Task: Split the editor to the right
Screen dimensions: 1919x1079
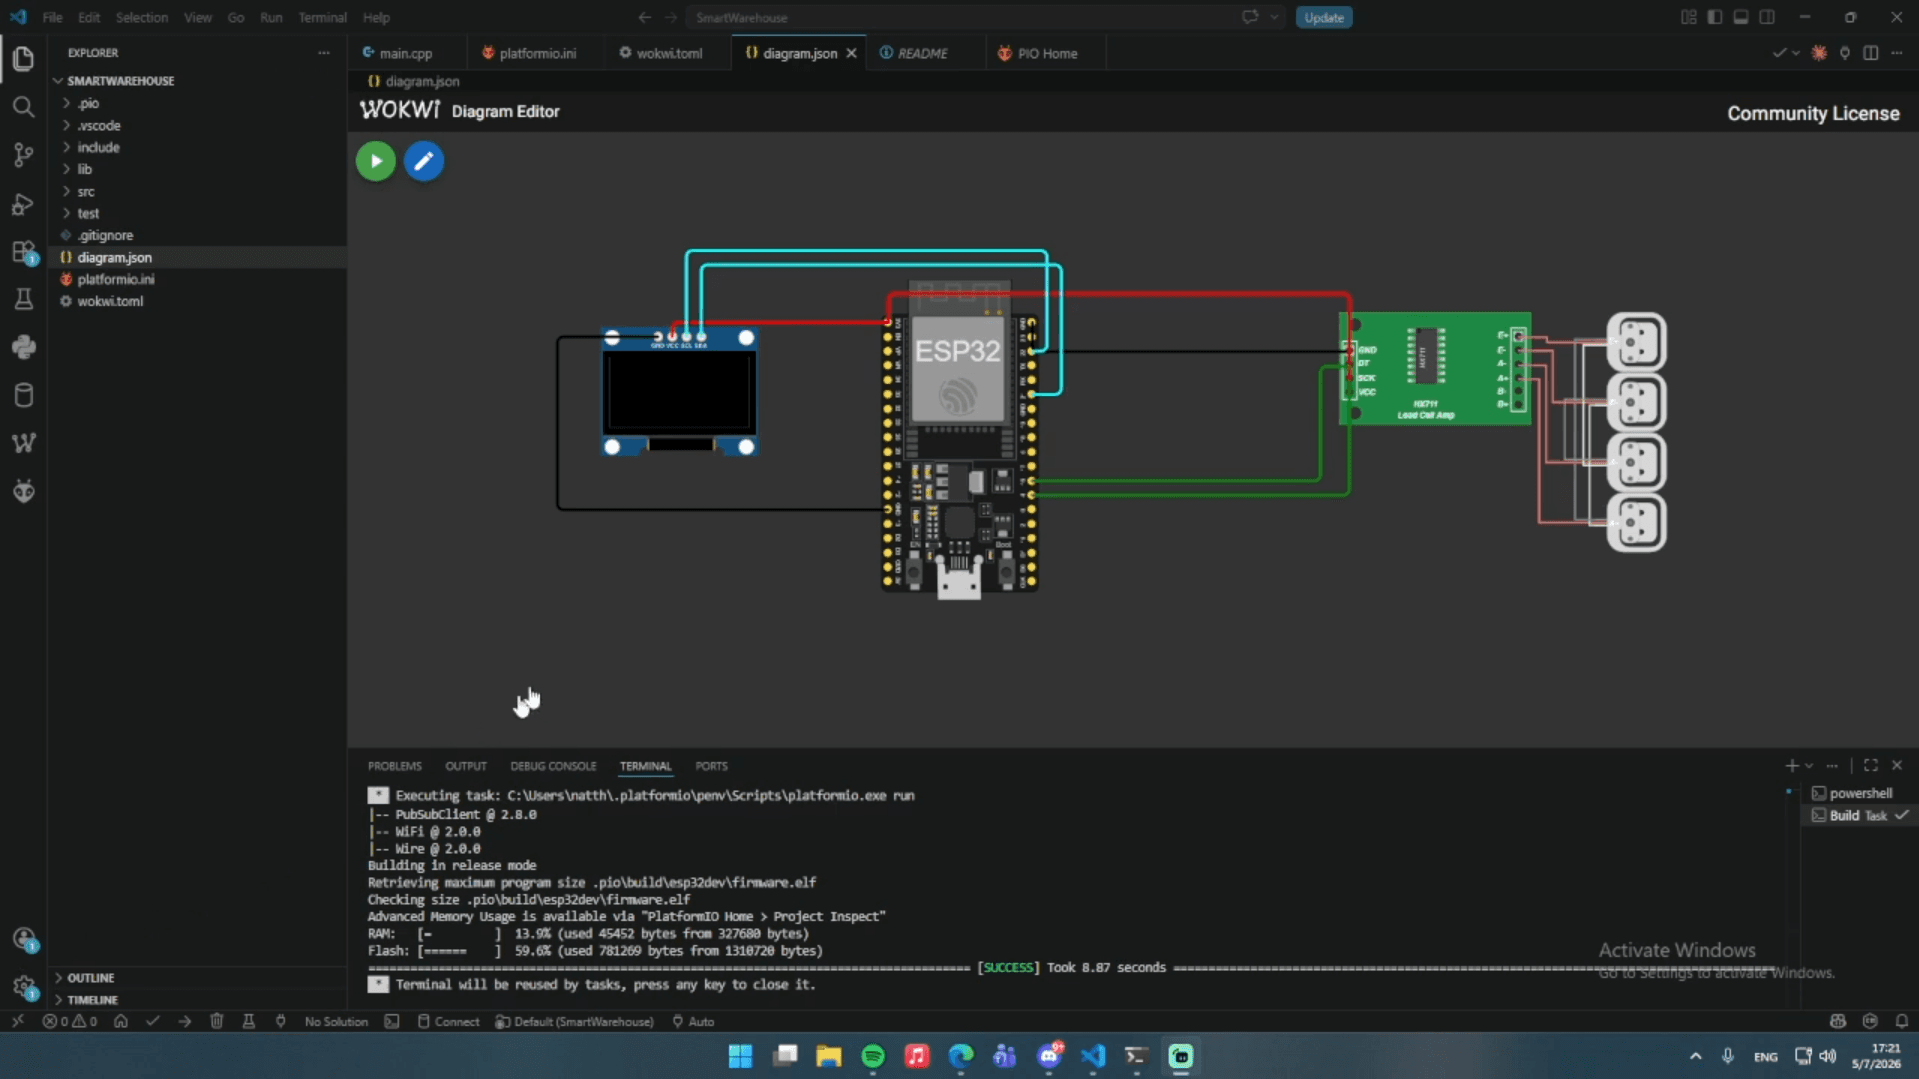Action: pyautogui.click(x=1870, y=53)
